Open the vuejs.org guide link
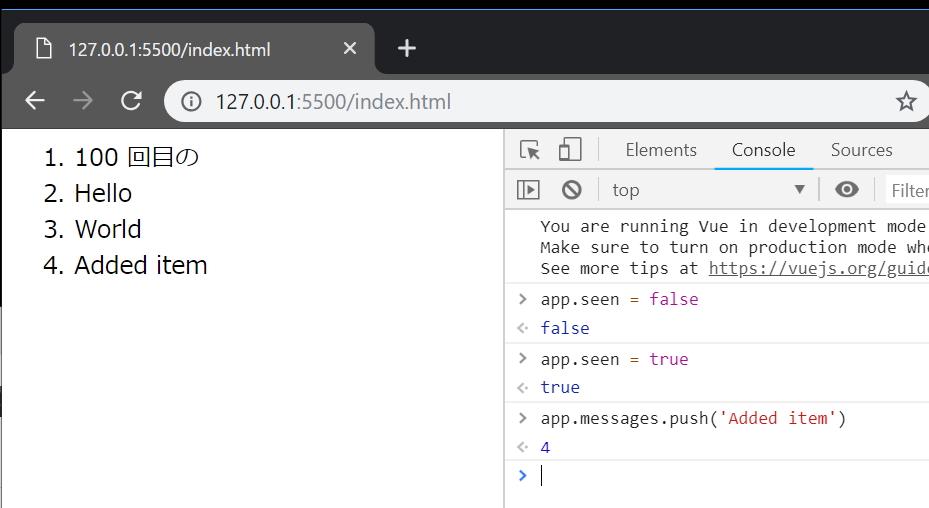This screenshot has height=508, width=929. tap(819, 269)
